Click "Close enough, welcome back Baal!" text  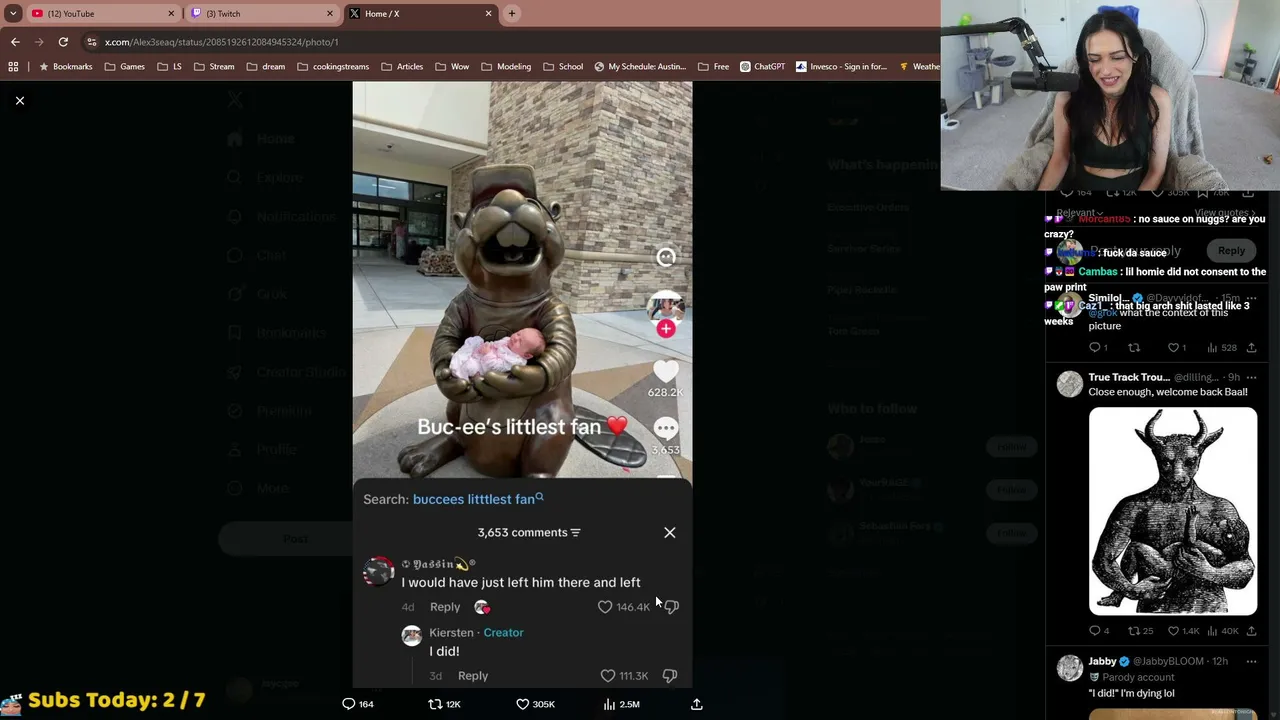(1168, 392)
